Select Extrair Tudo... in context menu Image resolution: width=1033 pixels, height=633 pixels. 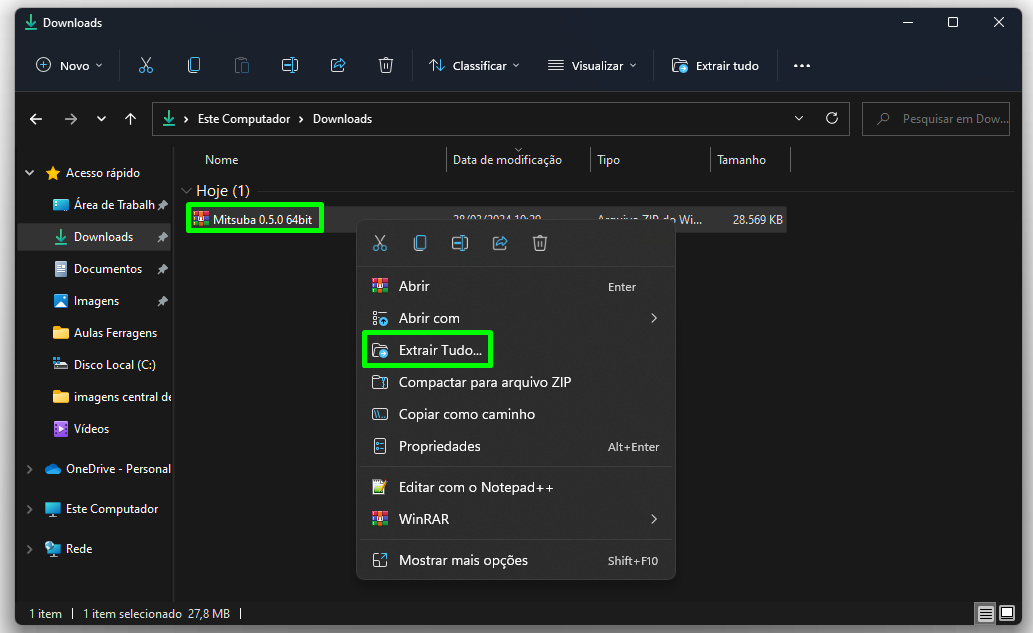[x=516, y=350]
